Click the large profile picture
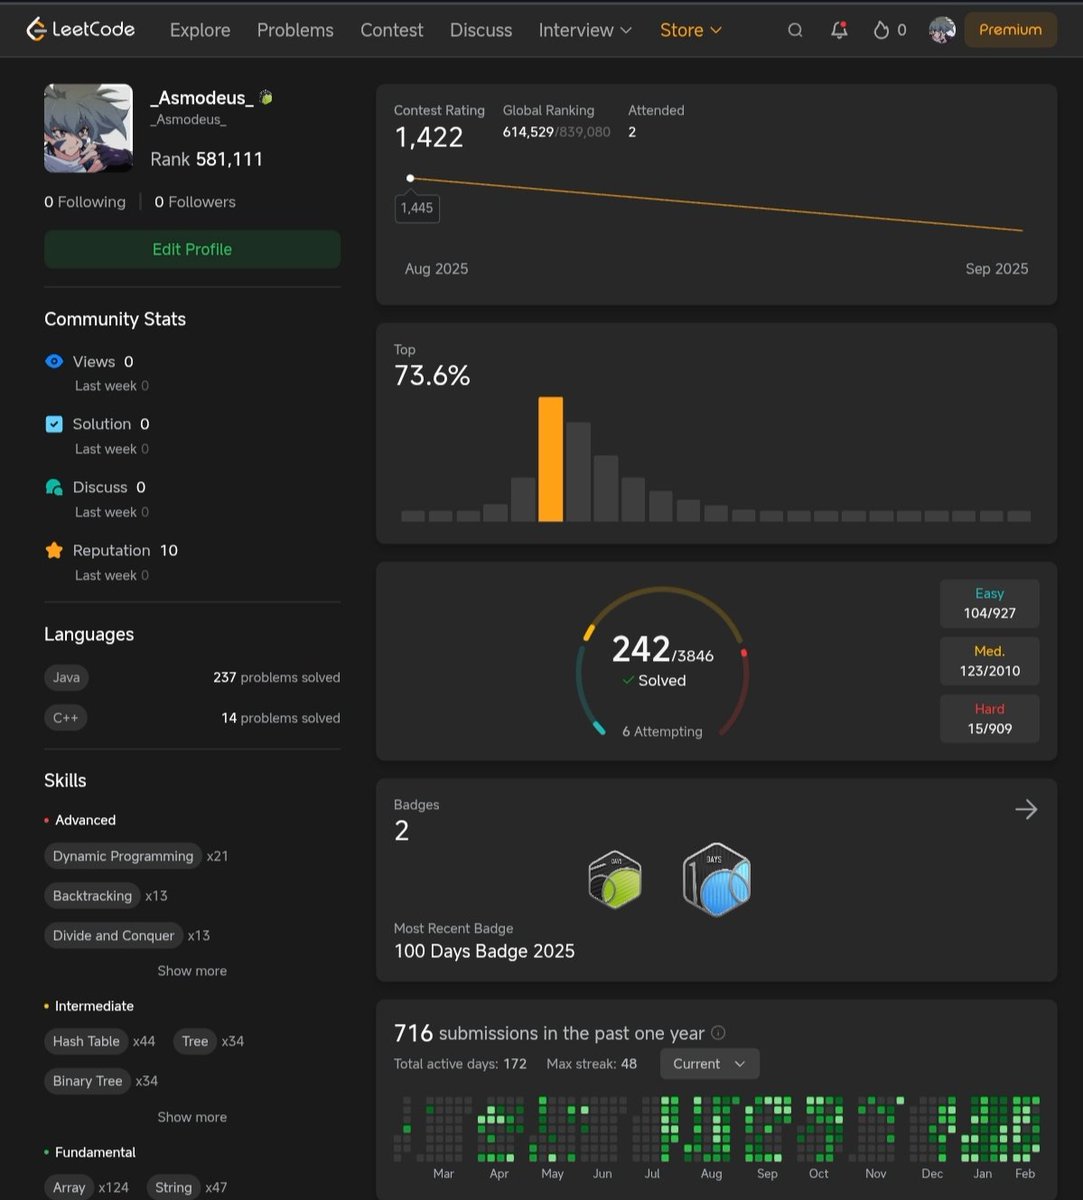This screenshot has width=1083, height=1200. 88,128
